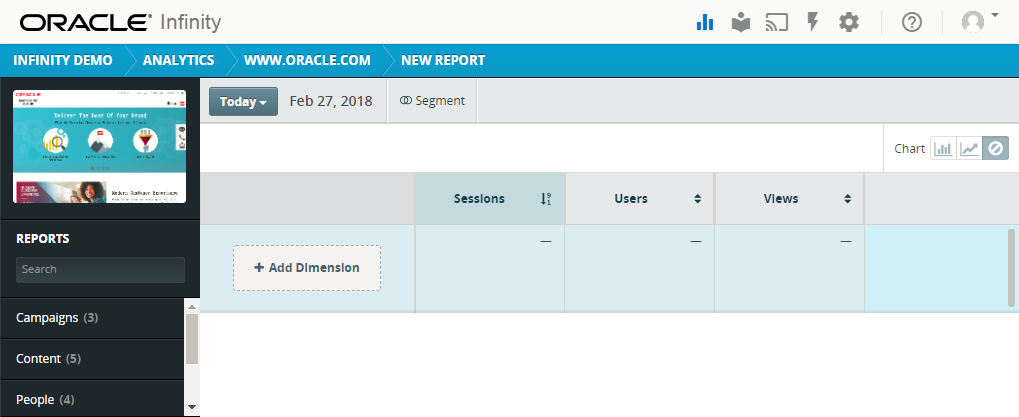Sort by Users column arrows
1019x417 pixels.
[x=697, y=199]
